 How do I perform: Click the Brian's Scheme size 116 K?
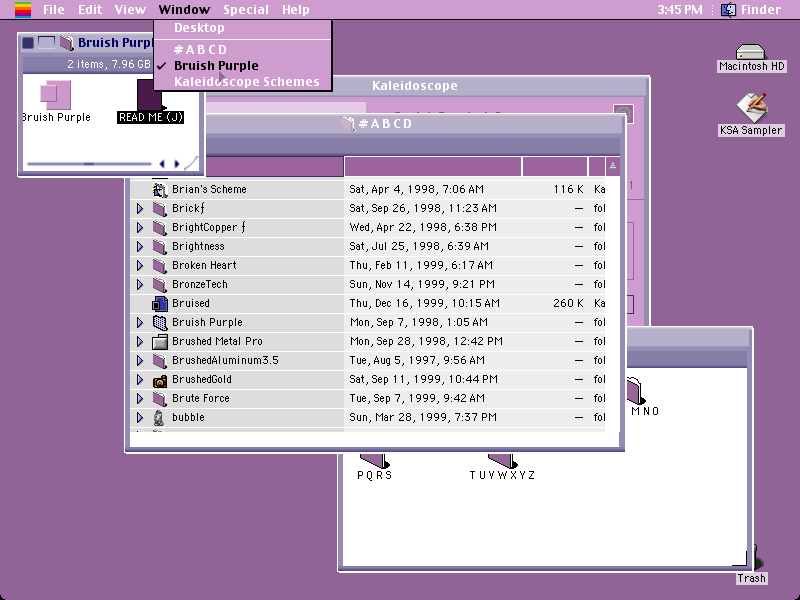568,189
